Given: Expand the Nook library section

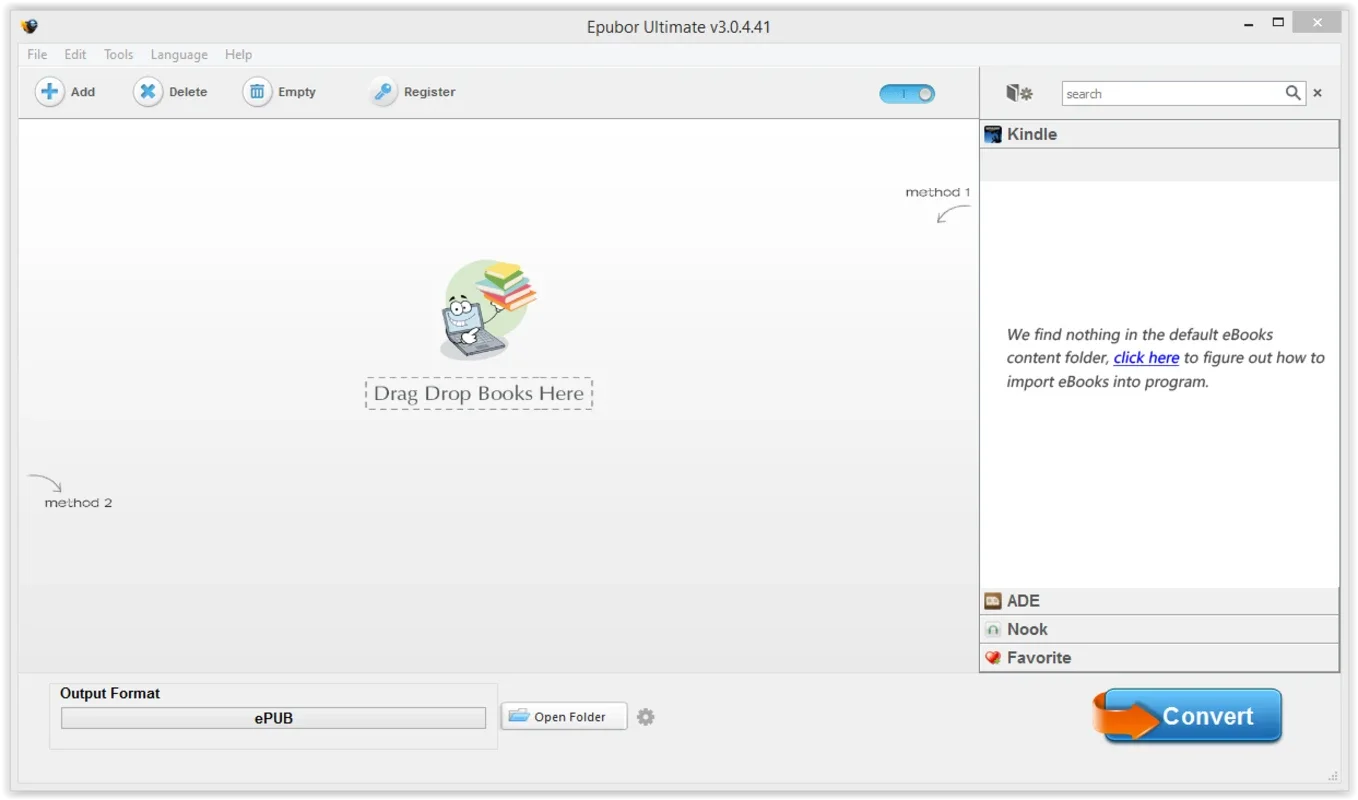Looking at the screenshot, I should coord(1159,629).
